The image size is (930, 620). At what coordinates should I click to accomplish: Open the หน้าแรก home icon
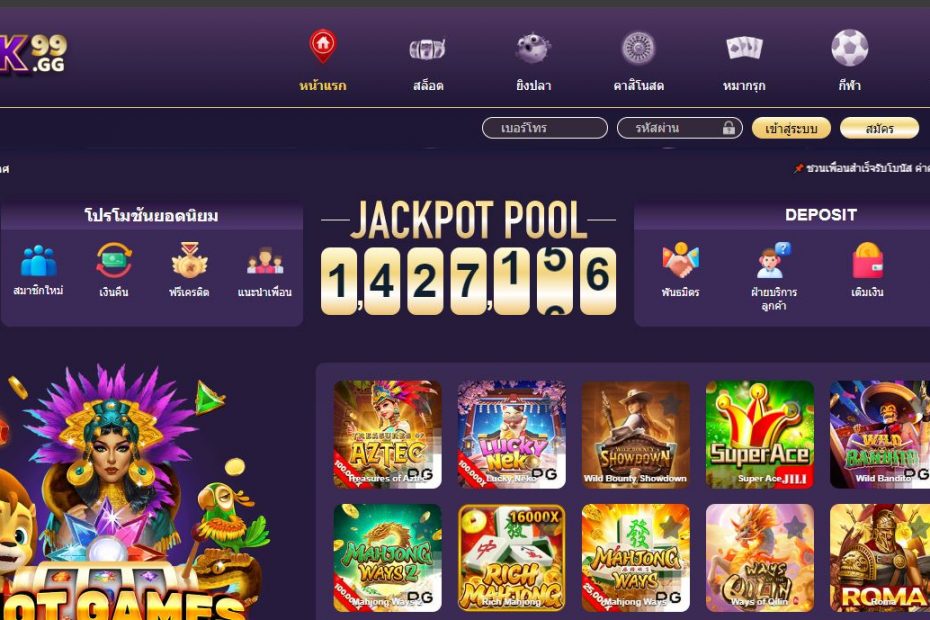pyautogui.click(x=323, y=46)
